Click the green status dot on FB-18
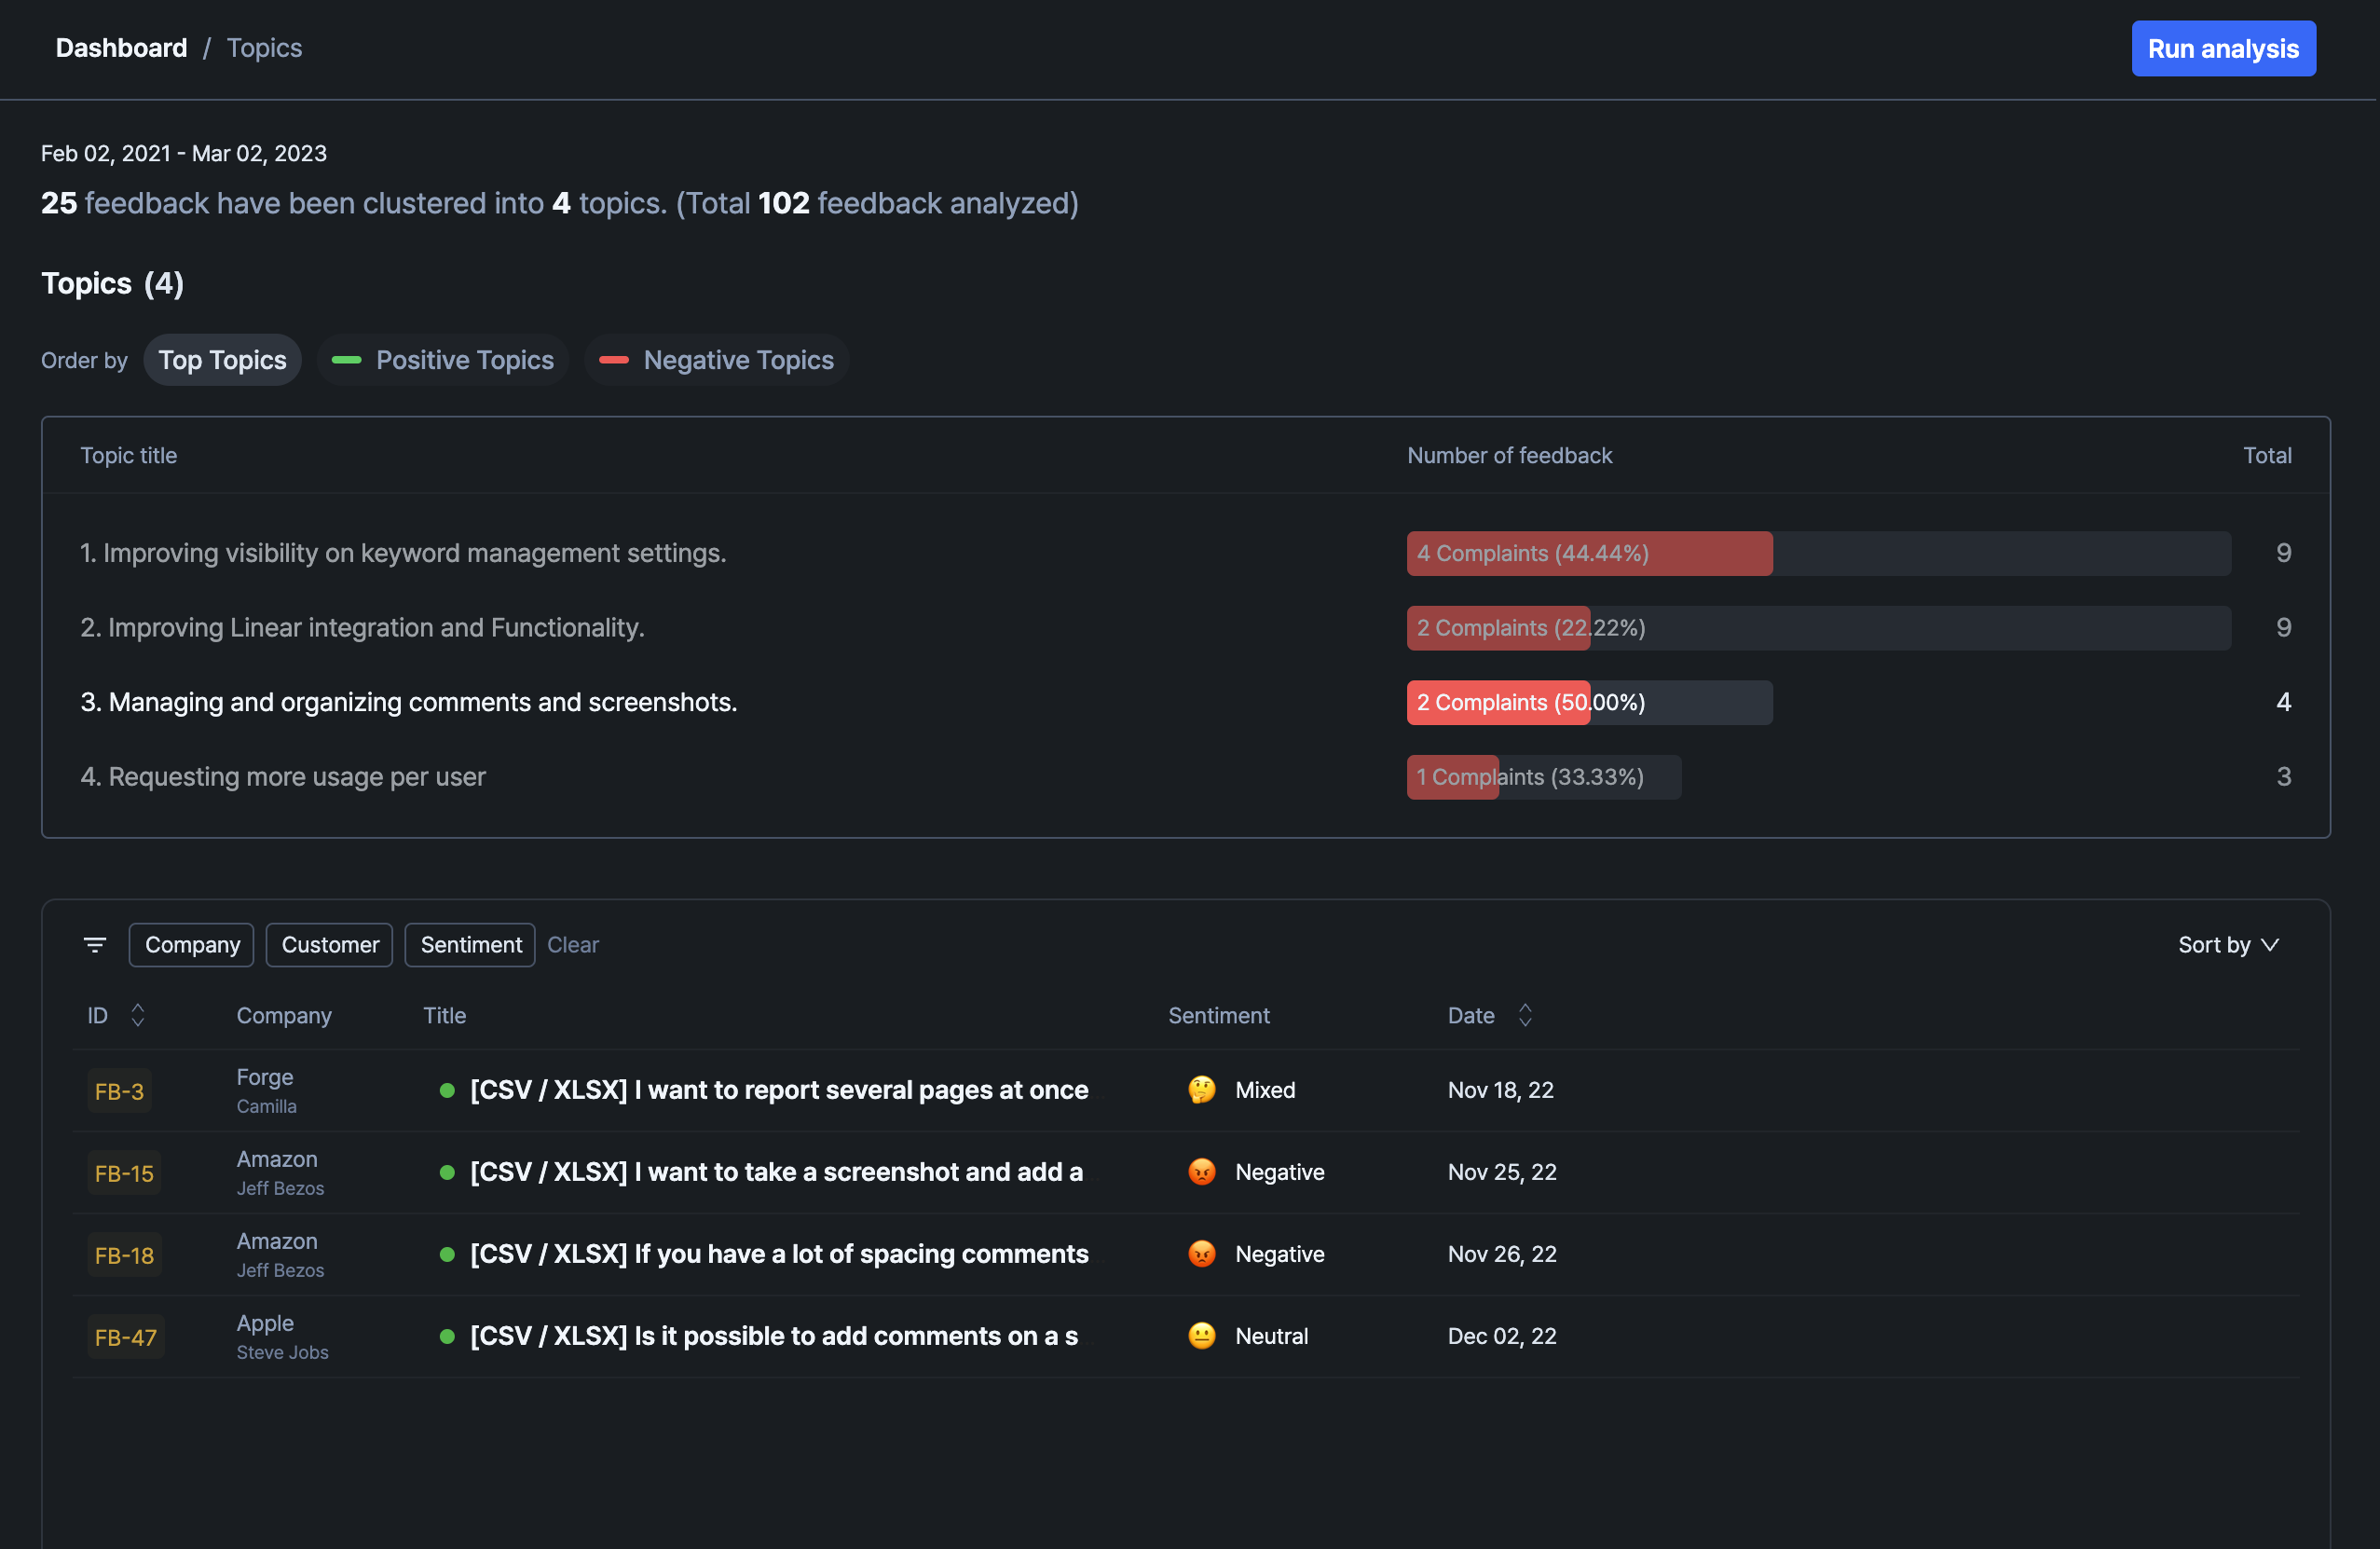 coord(447,1254)
